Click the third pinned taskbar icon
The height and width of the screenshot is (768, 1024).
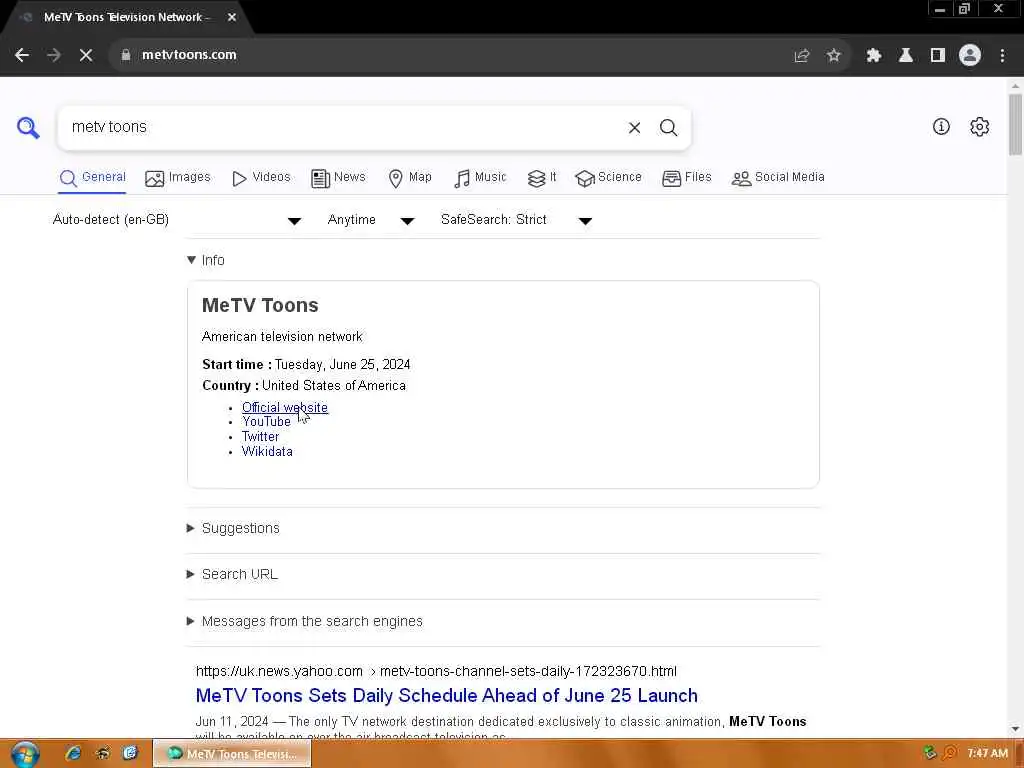click(131, 754)
